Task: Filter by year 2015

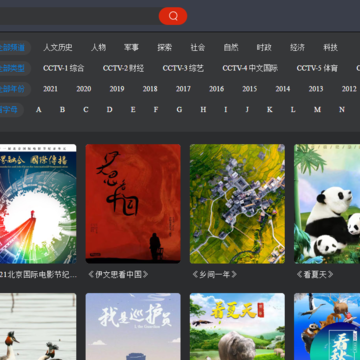Action: 249,89
